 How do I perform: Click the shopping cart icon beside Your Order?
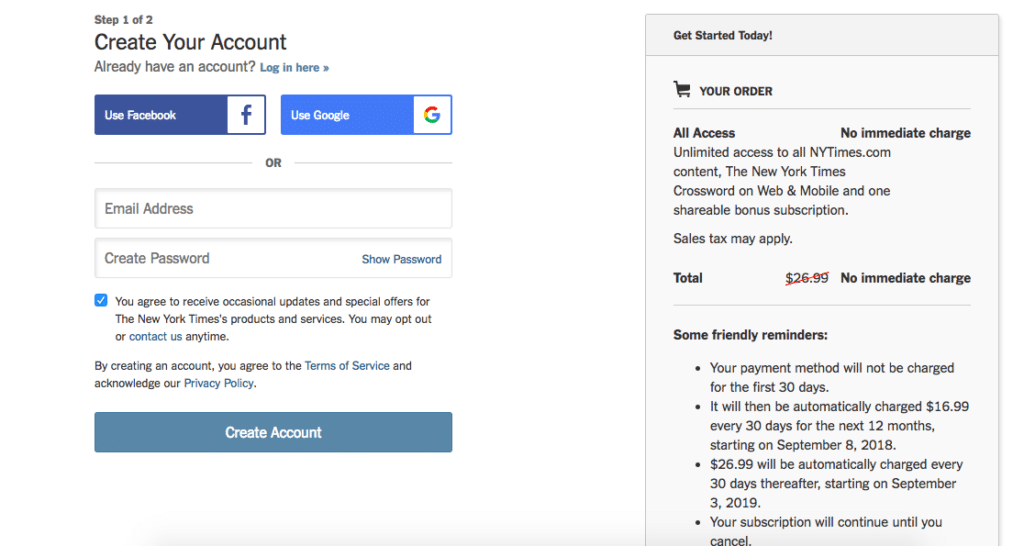(682, 89)
